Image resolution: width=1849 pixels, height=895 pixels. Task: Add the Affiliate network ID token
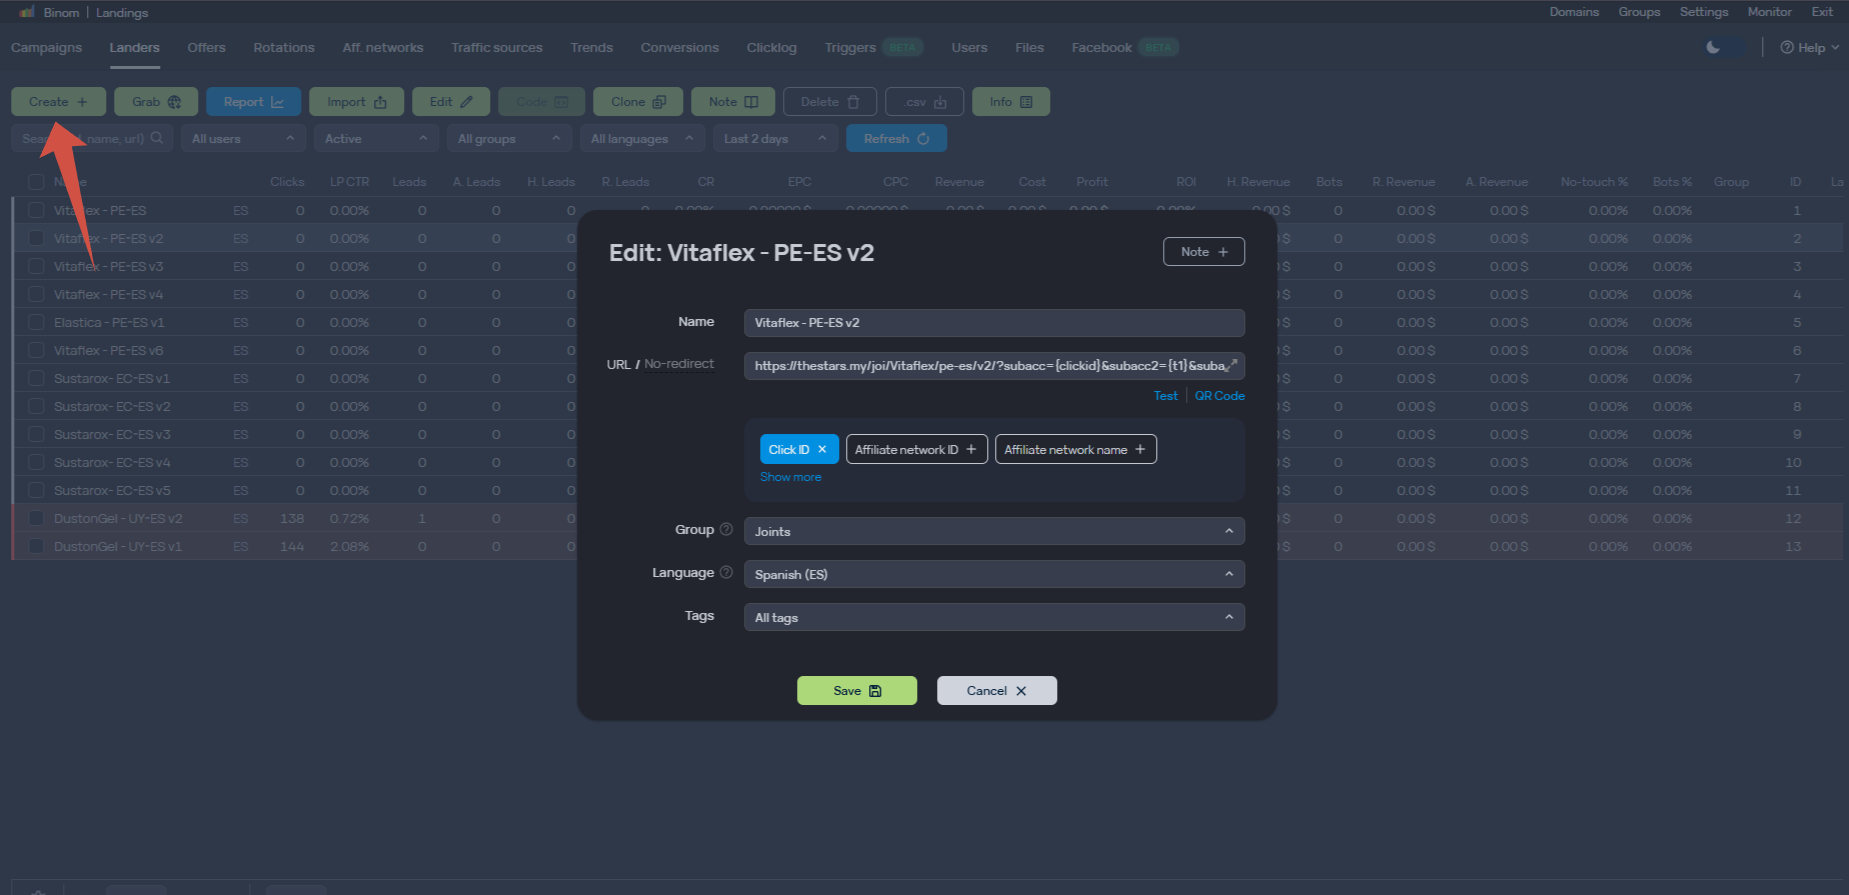[917, 449]
